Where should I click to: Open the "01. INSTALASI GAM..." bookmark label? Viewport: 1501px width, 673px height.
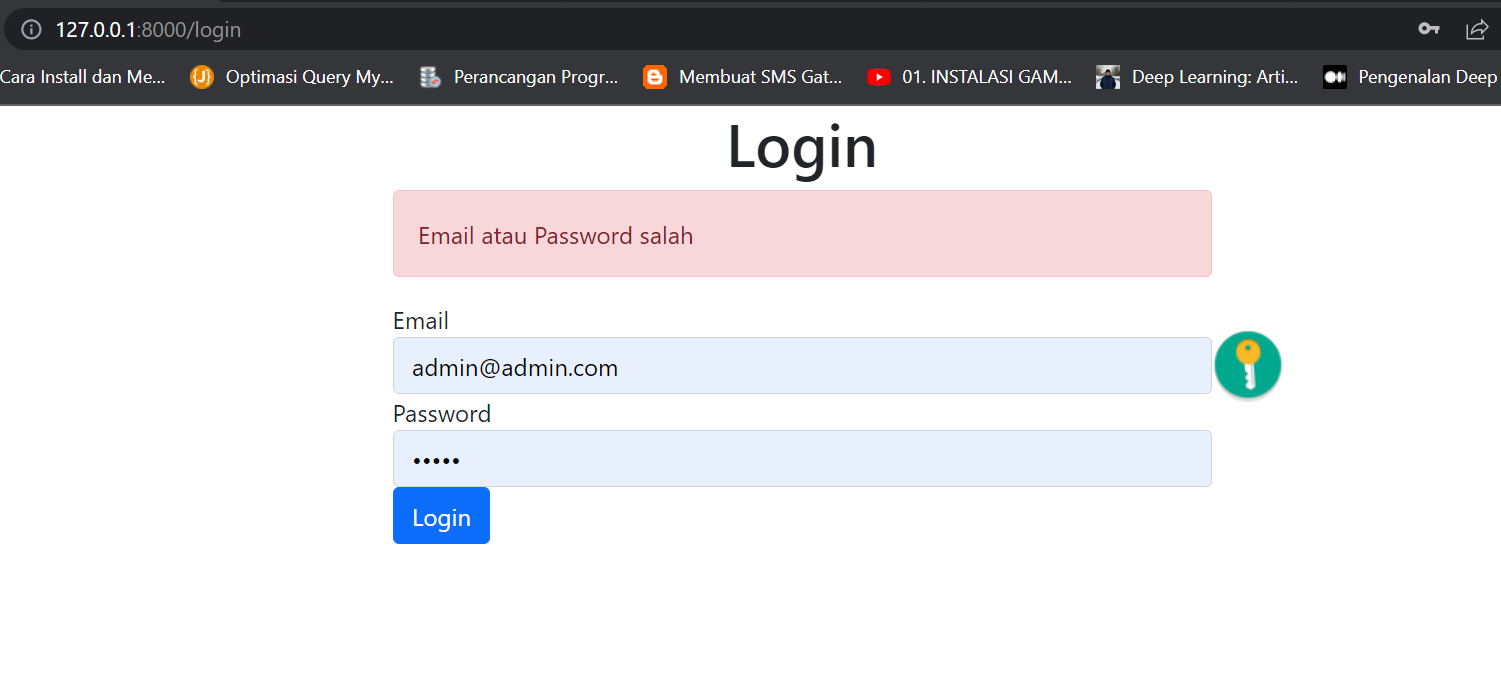(x=986, y=77)
